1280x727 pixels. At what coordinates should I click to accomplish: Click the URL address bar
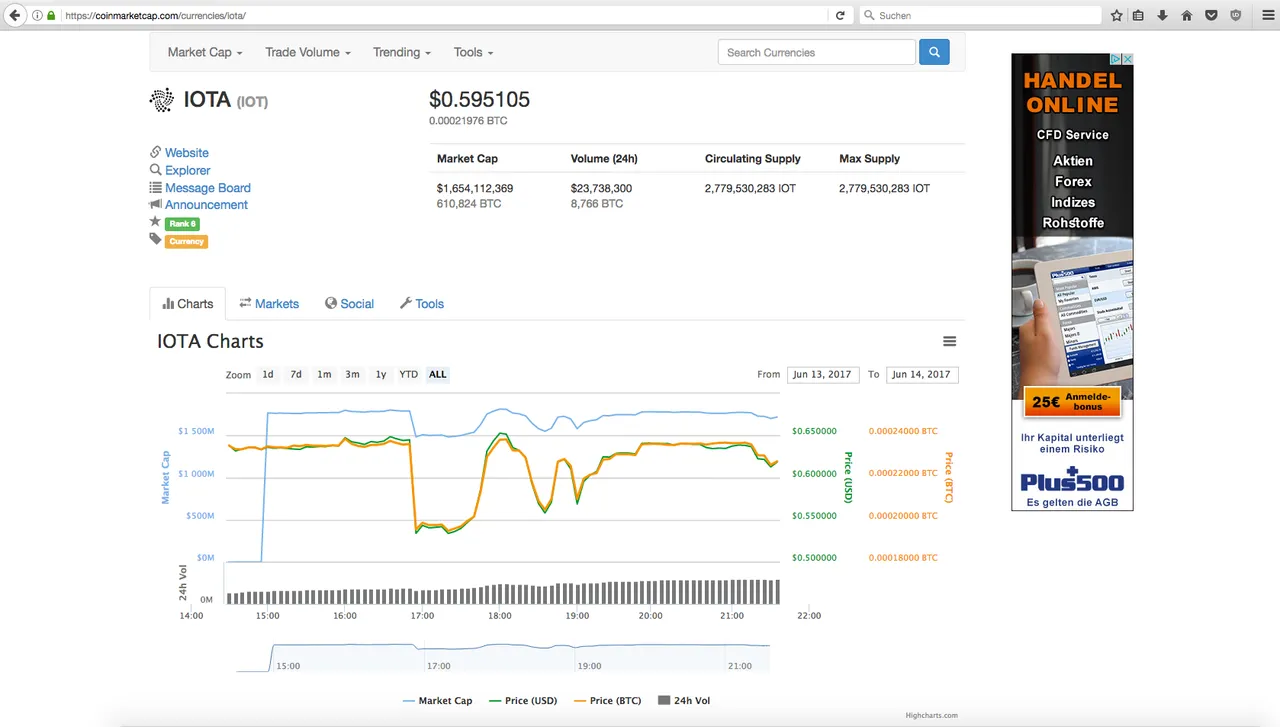(x=440, y=15)
